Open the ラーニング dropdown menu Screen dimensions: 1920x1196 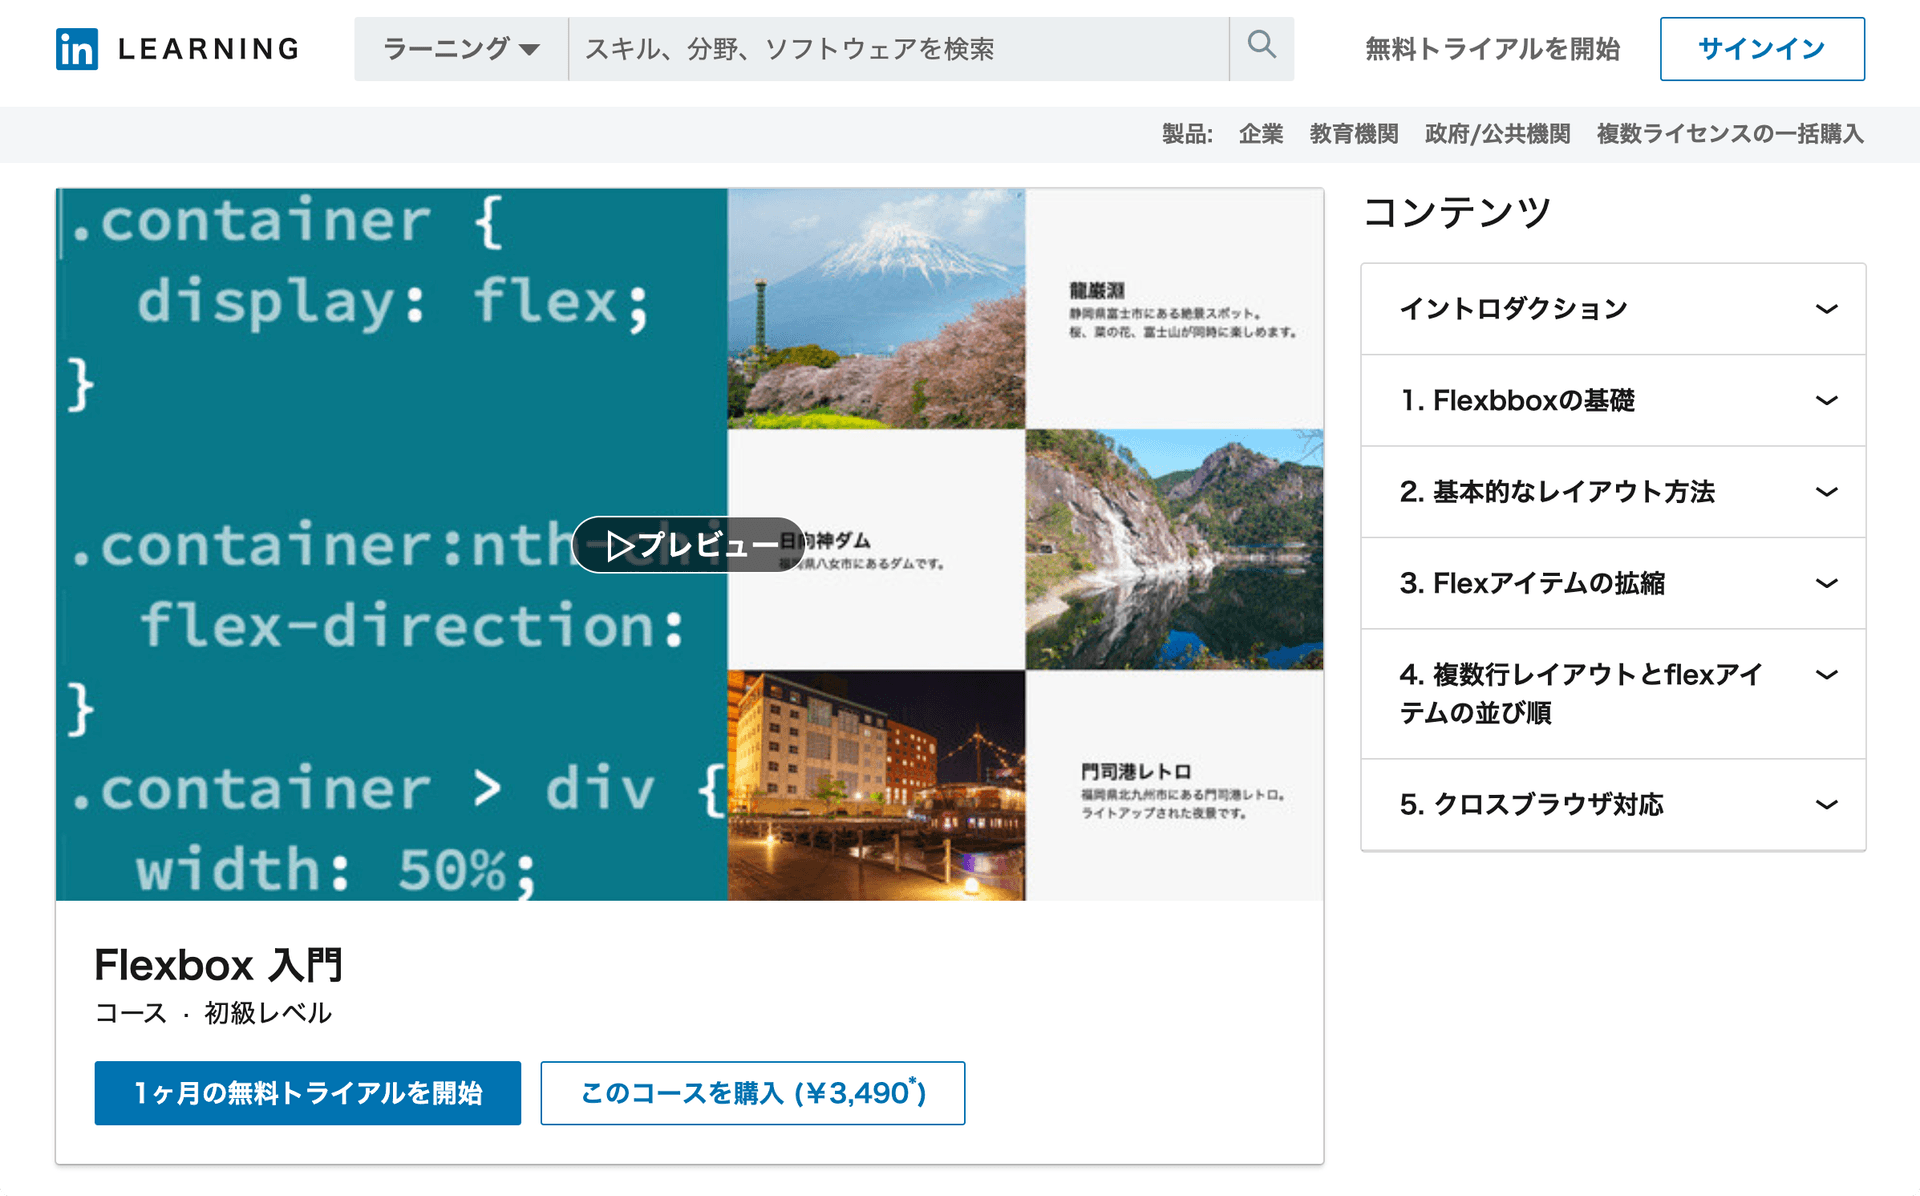(x=461, y=49)
